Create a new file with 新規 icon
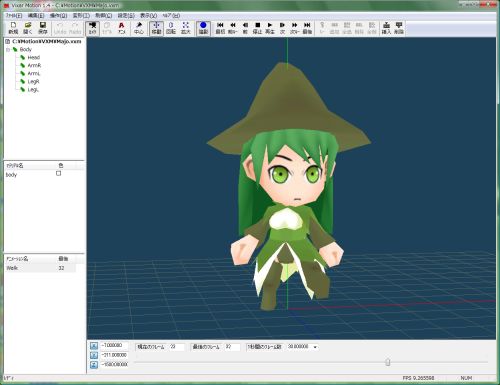500x385 pixels. 13,28
